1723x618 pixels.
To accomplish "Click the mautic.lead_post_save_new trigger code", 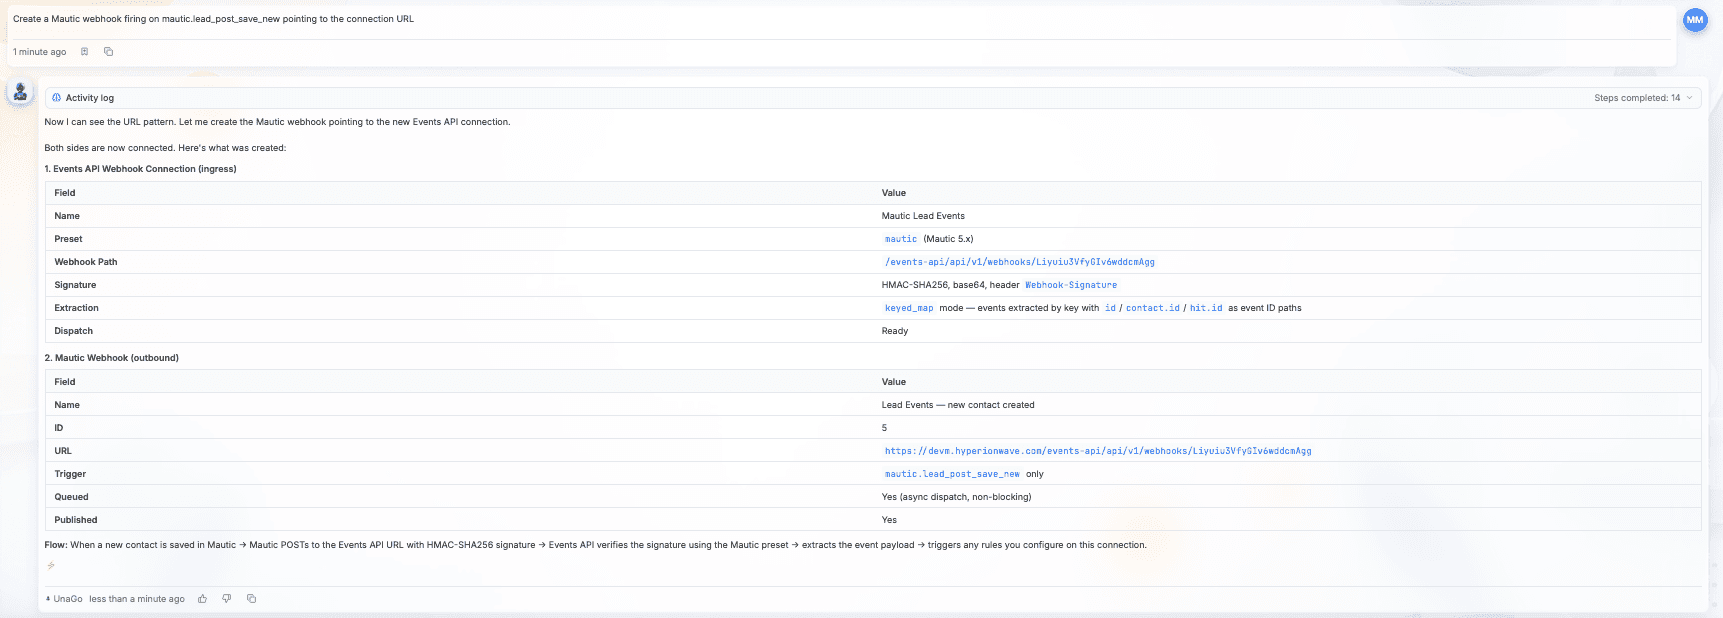I will click(x=952, y=474).
